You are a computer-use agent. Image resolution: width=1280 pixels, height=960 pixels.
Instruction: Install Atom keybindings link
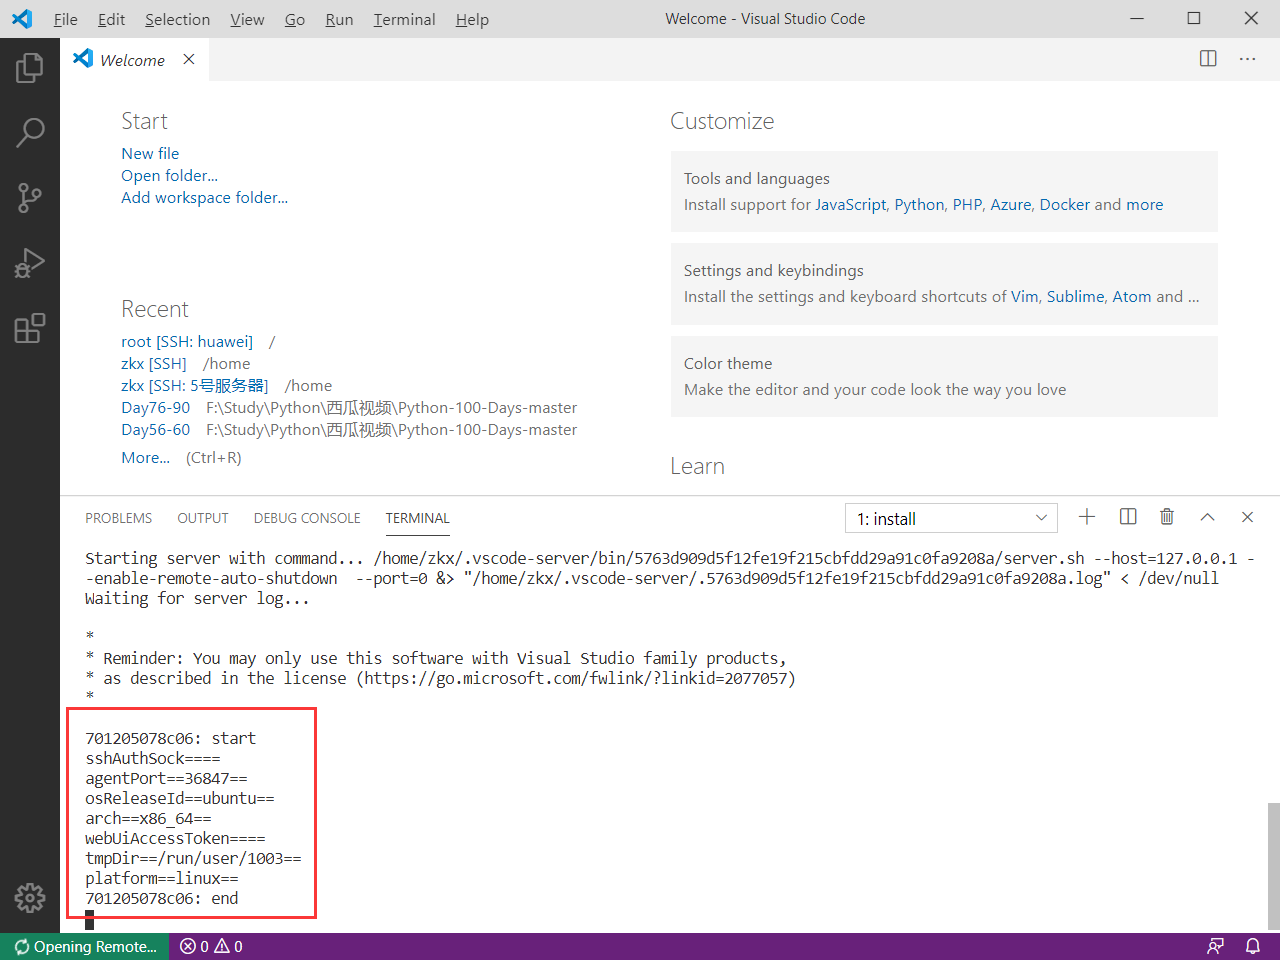(1131, 296)
